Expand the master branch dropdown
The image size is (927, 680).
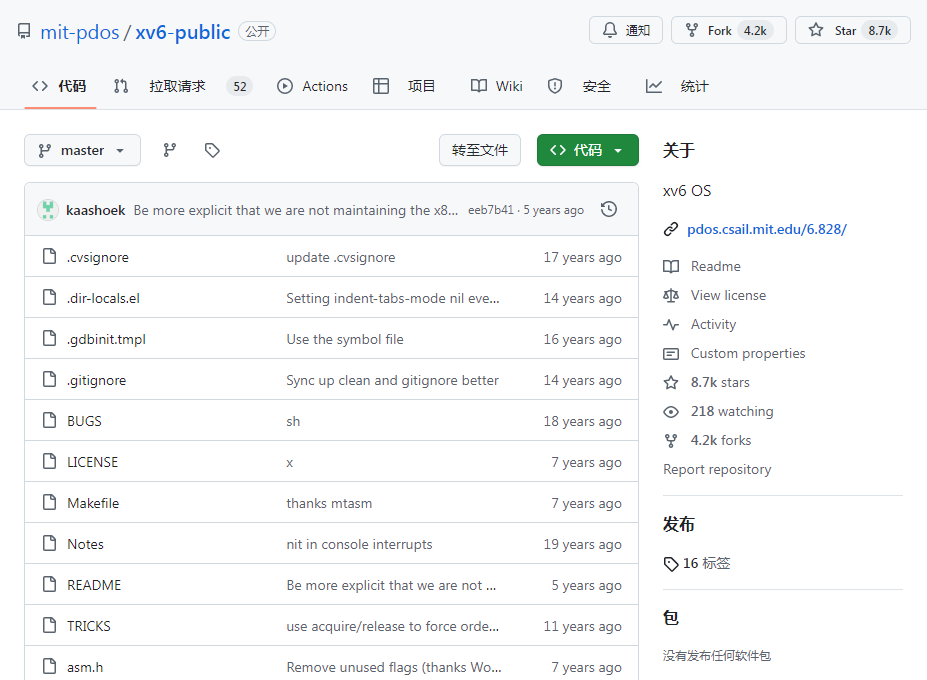(x=82, y=150)
